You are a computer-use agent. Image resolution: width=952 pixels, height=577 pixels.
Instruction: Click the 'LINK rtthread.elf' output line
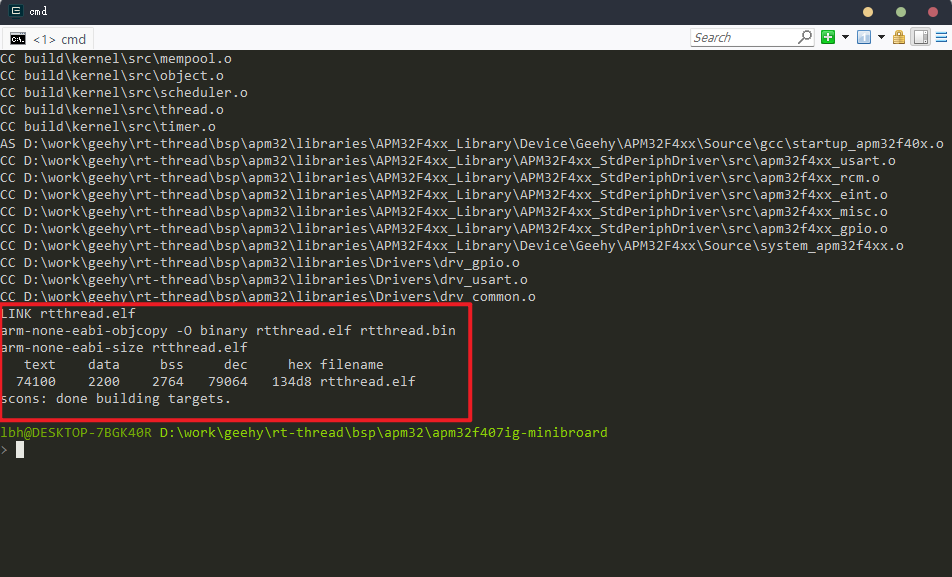(68, 313)
